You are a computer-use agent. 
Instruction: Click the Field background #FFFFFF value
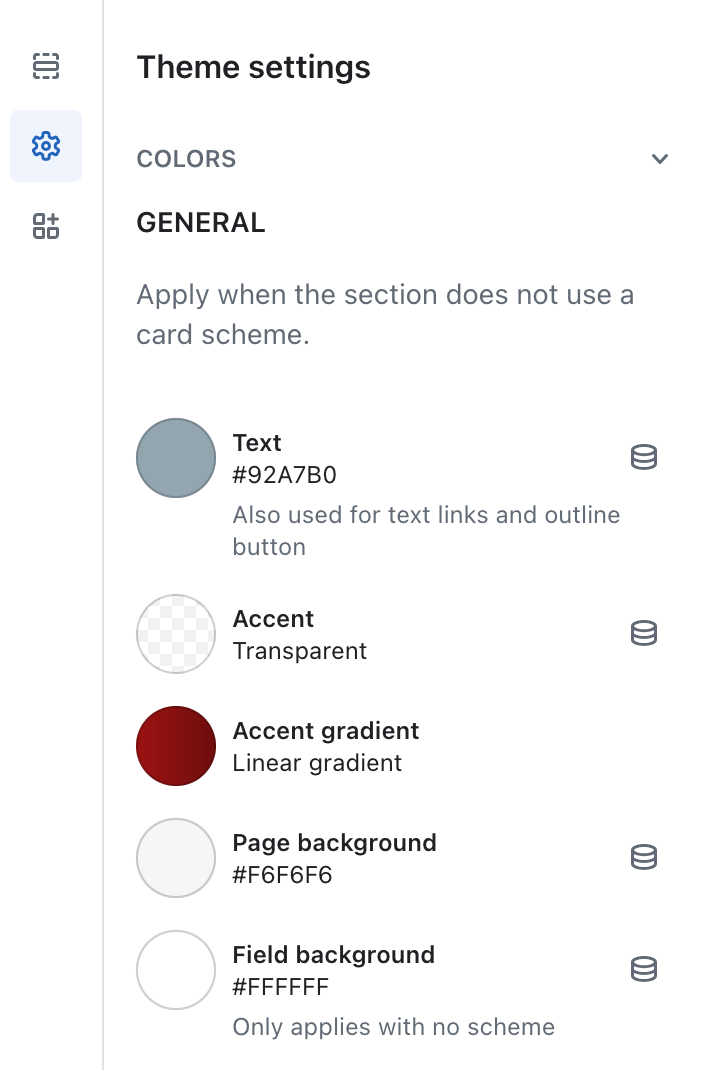tap(280, 987)
